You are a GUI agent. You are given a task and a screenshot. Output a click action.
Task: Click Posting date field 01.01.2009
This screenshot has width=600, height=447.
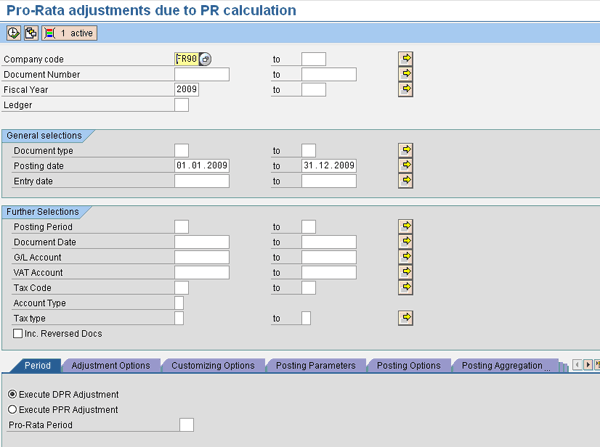coord(202,166)
